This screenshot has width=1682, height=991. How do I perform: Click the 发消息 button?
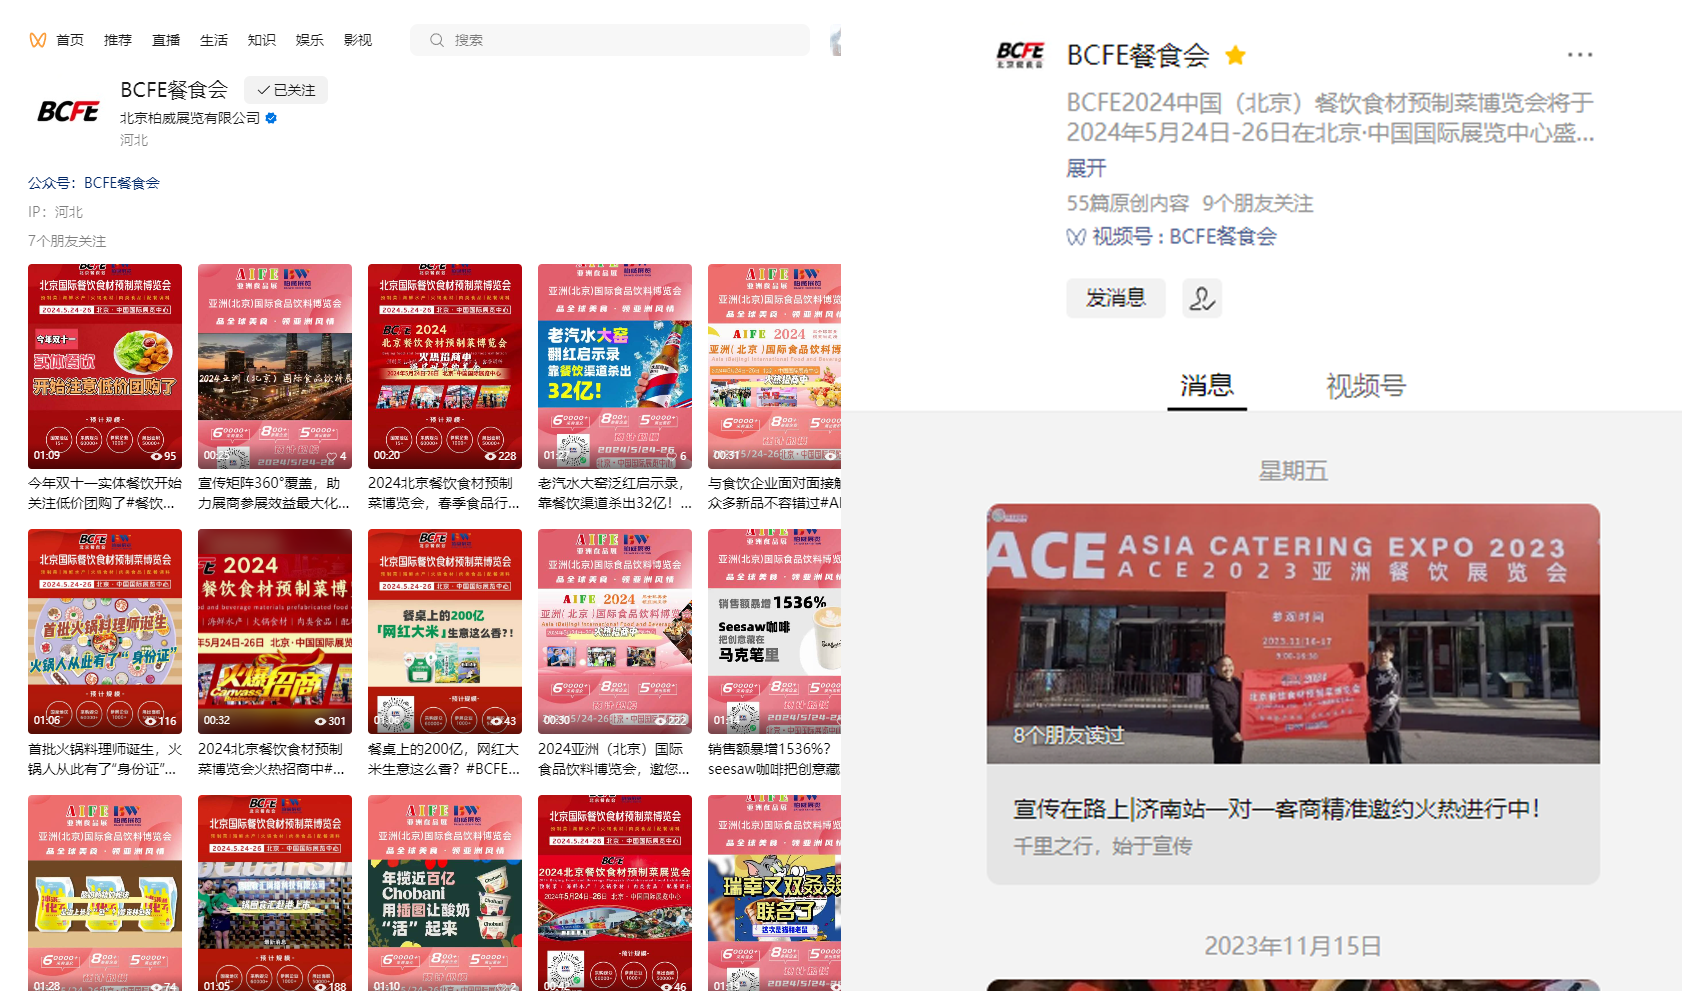[1115, 298]
